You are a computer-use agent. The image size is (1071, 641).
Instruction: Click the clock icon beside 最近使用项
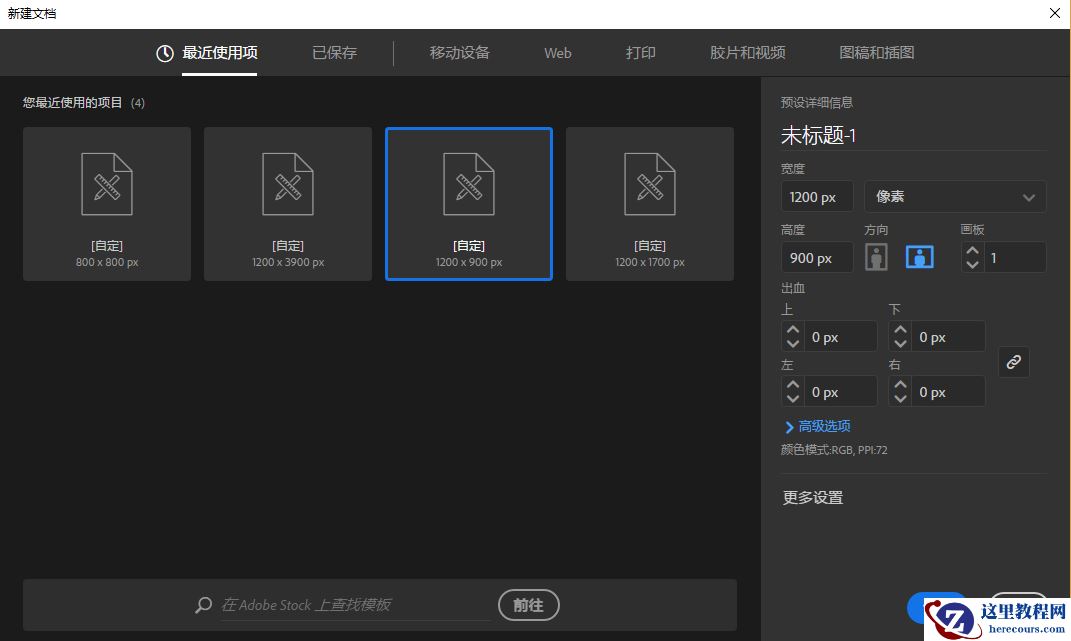click(x=164, y=53)
